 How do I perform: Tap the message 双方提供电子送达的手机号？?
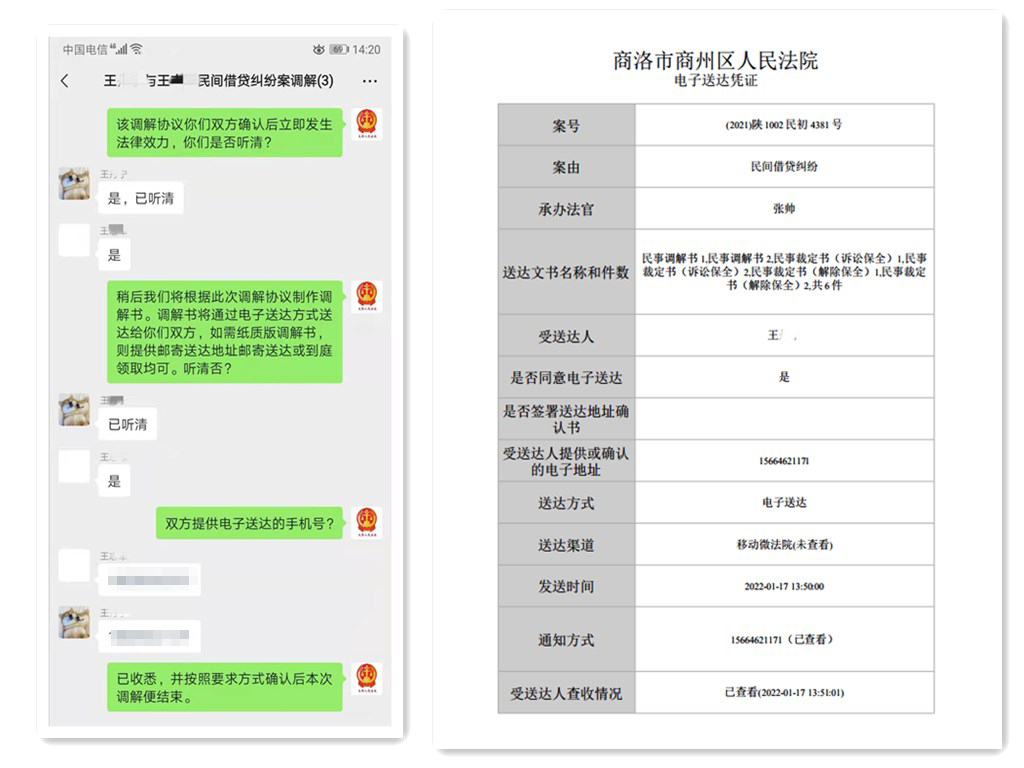coord(249,523)
